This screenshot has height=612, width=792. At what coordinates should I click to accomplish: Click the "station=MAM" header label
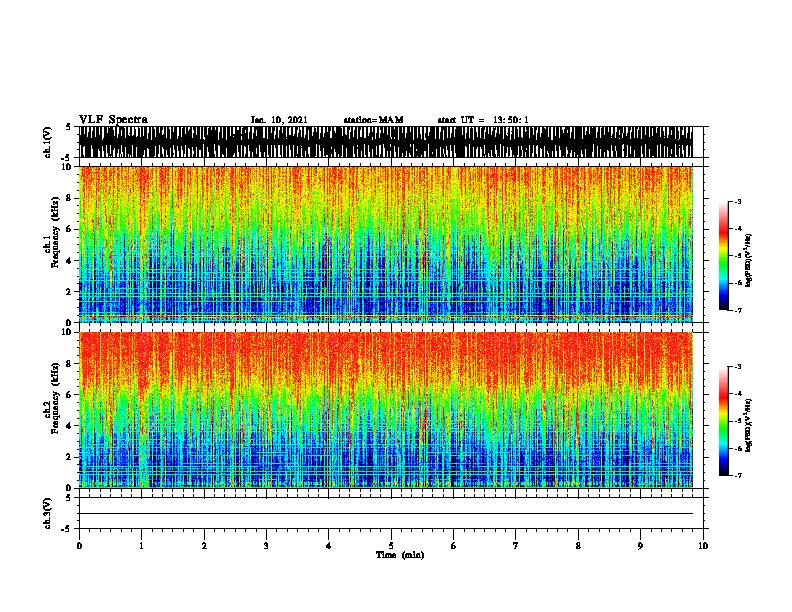tap(373, 120)
